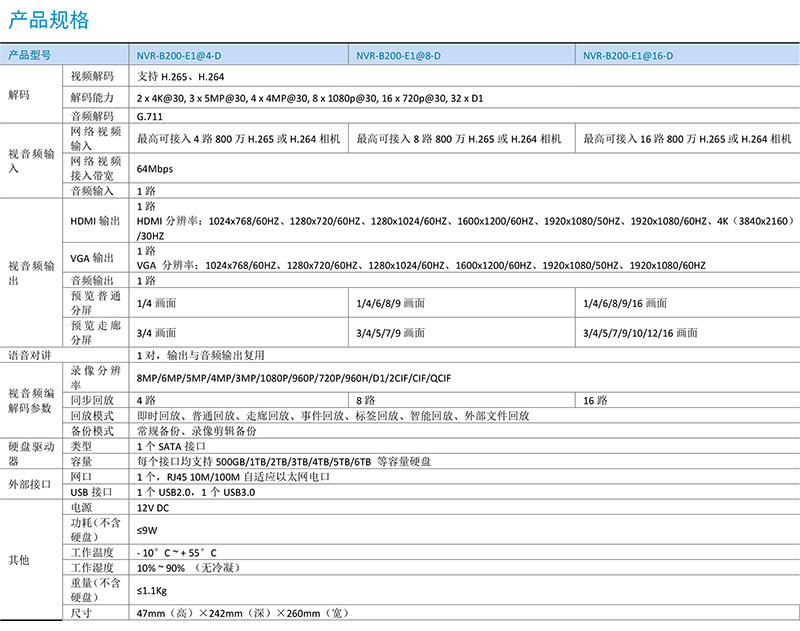Viewport: 800px width, 631px height.
Task: Select the 工作温度 row label
Action: pyautogui.click(x=92, y=552)
